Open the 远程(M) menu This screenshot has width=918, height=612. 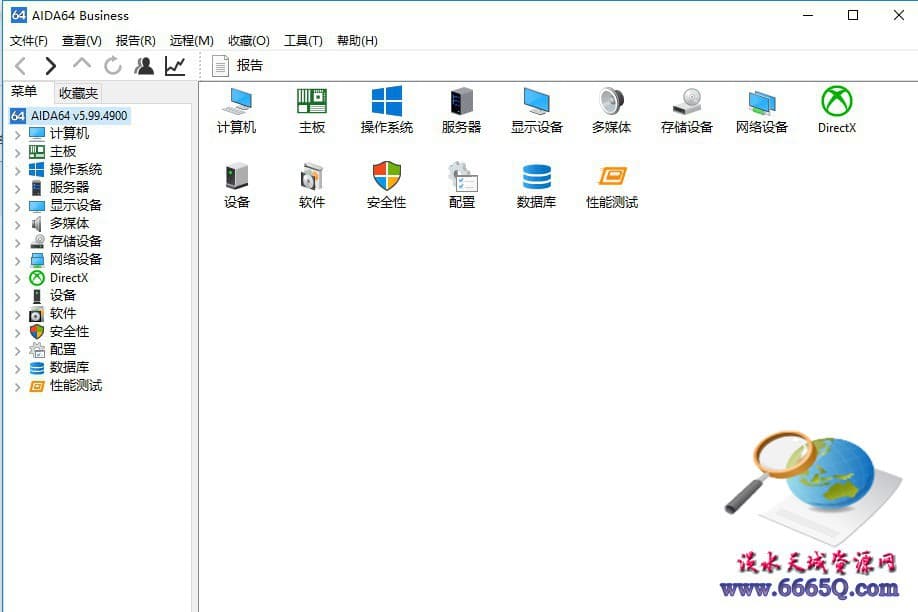191,40
